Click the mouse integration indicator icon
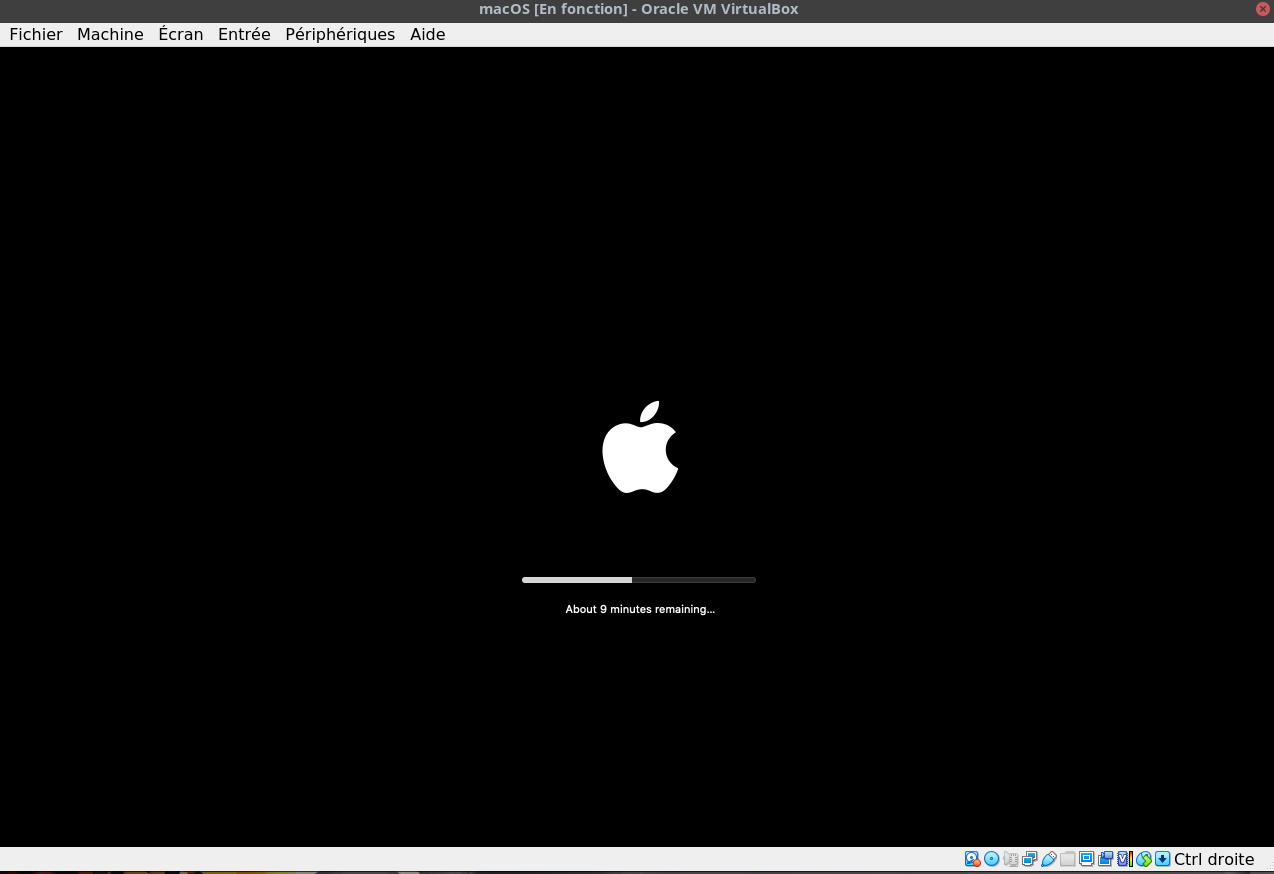 [1143, 859]
